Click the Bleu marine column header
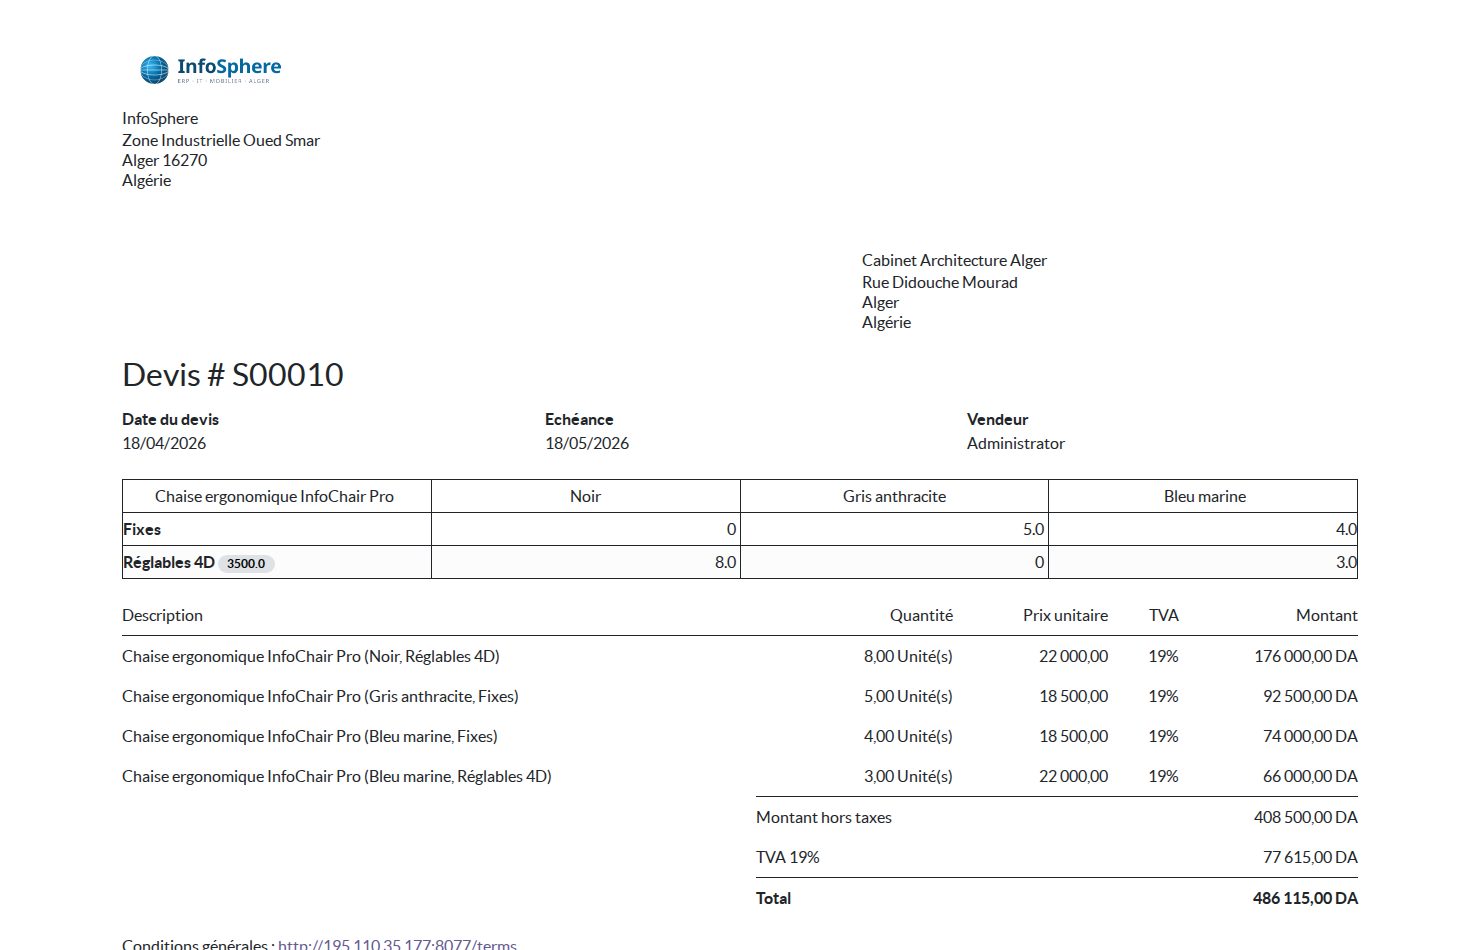The height and width of the screenshot is (950, 1480). [1204, 497]
